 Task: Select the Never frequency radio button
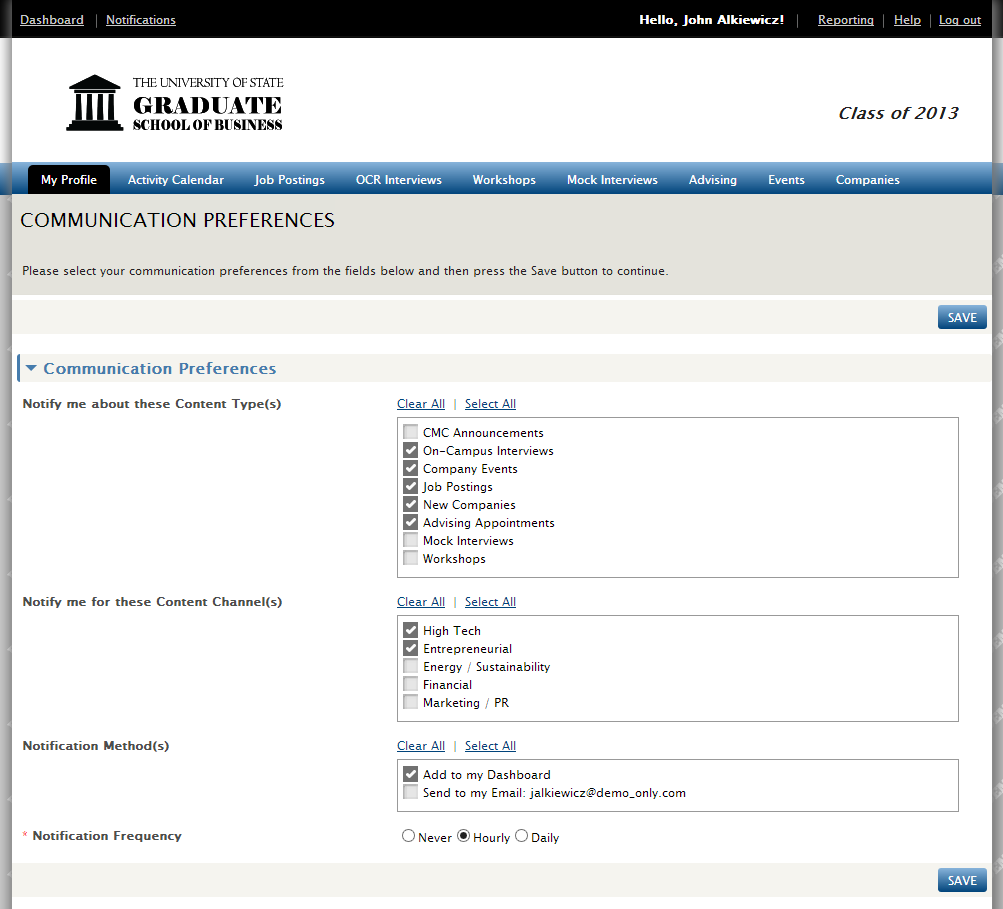point(408,836)
